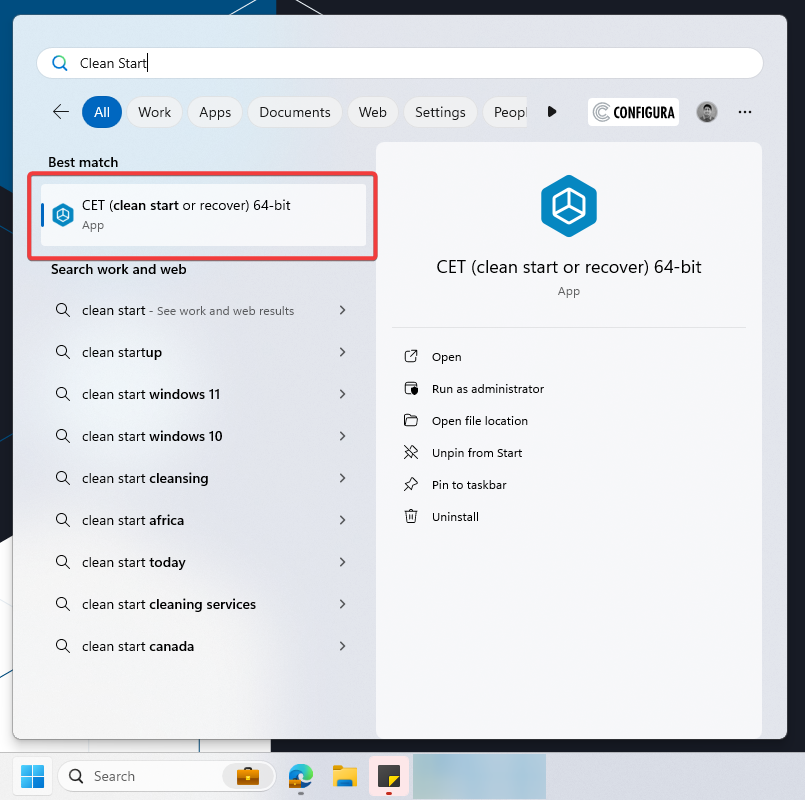Expand chevron next to 'clean startup'

(x=342, y=352)
